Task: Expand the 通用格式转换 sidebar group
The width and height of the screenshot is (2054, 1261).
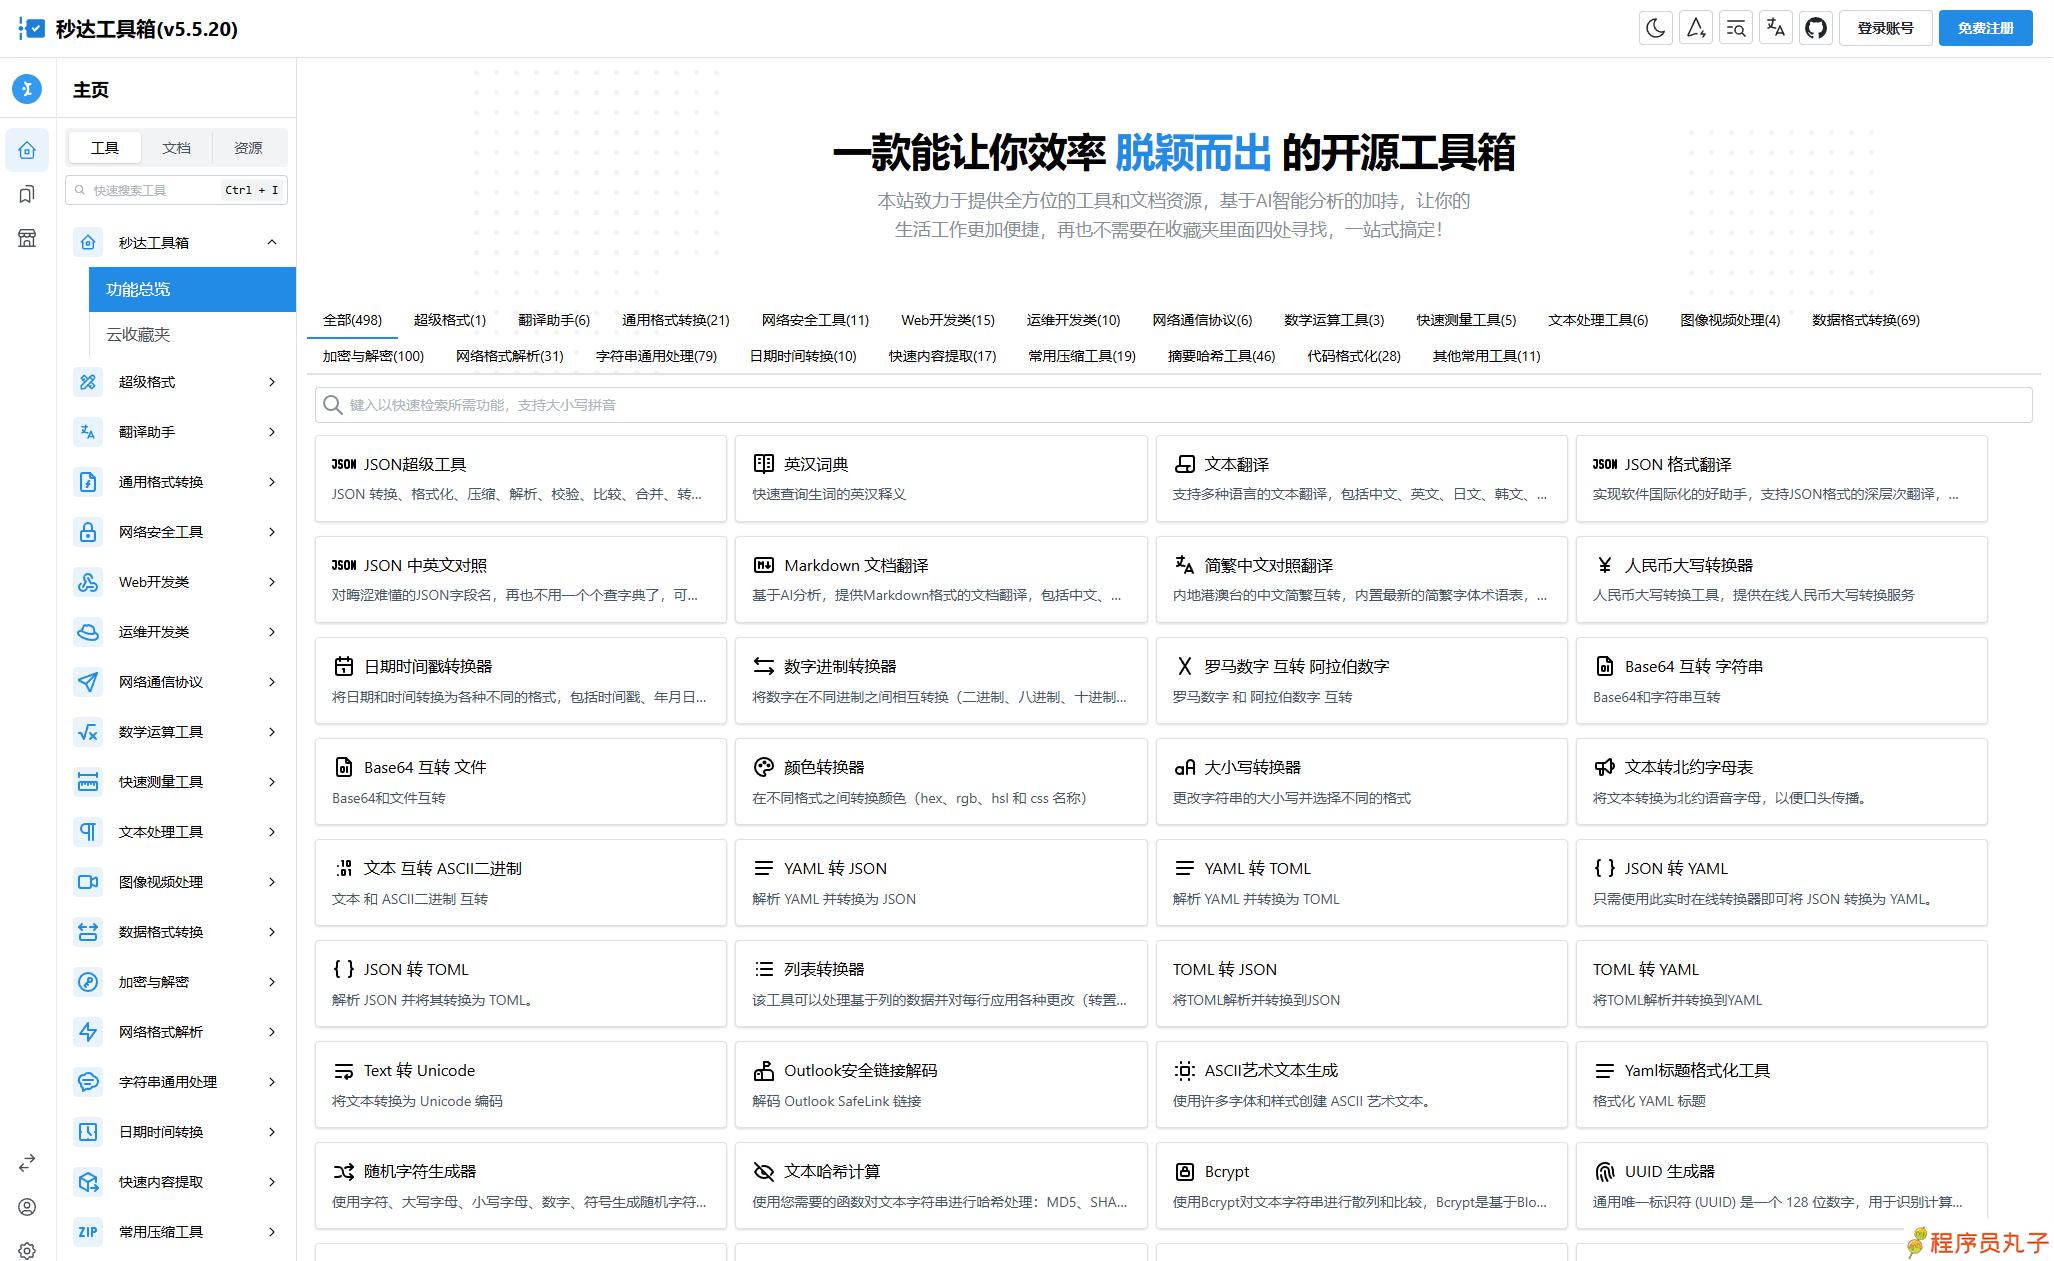Action: (x=176, y=482)
